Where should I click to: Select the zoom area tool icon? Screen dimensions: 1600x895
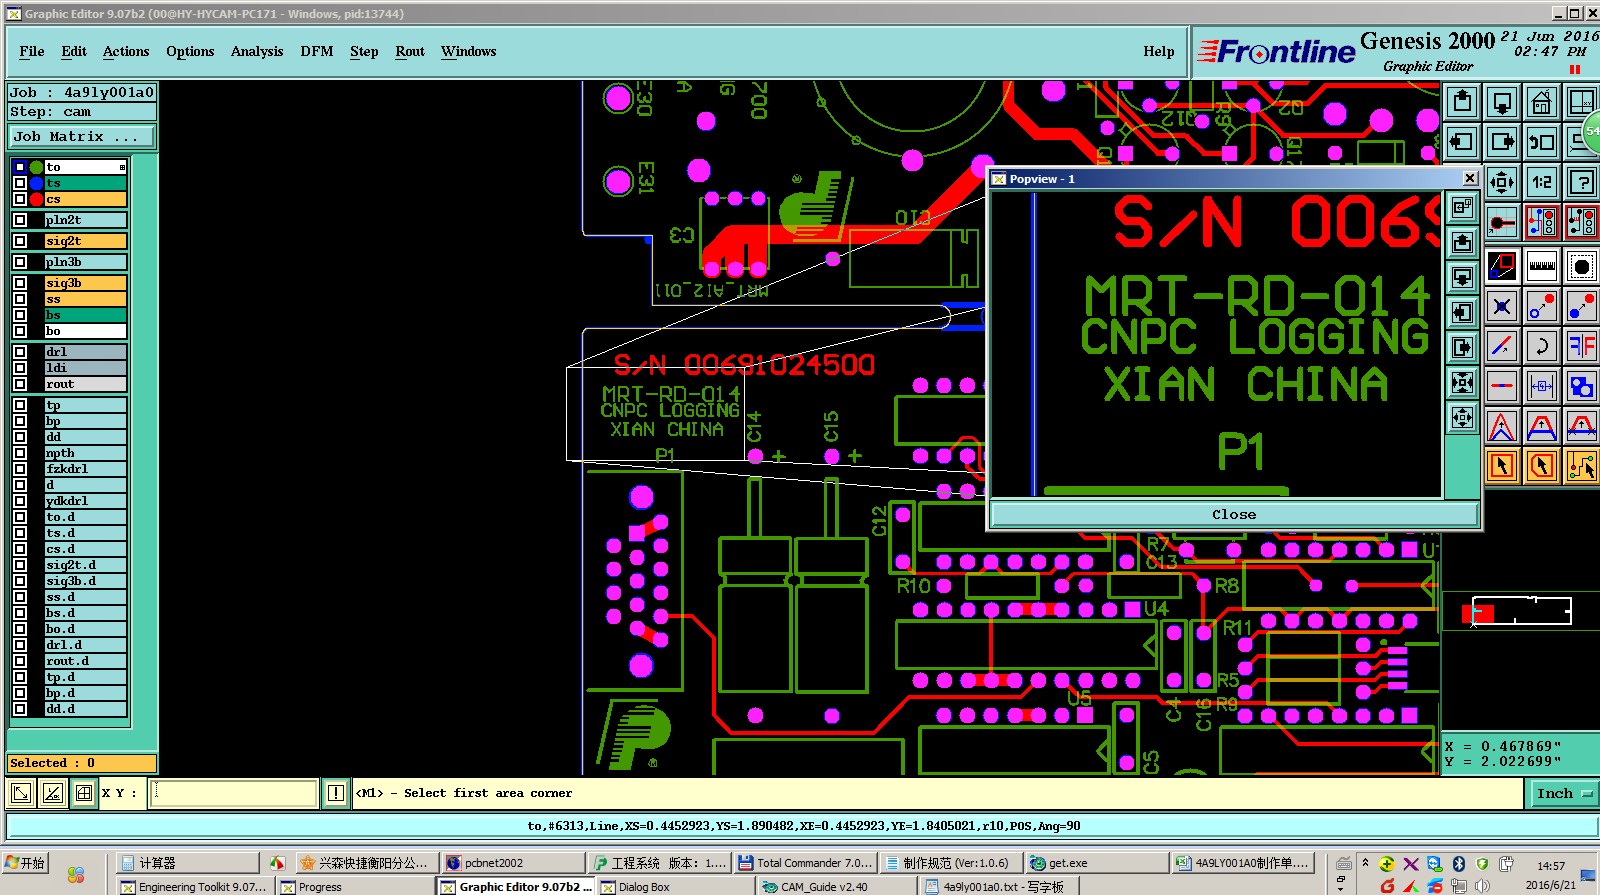click(x=1502, y=266)
